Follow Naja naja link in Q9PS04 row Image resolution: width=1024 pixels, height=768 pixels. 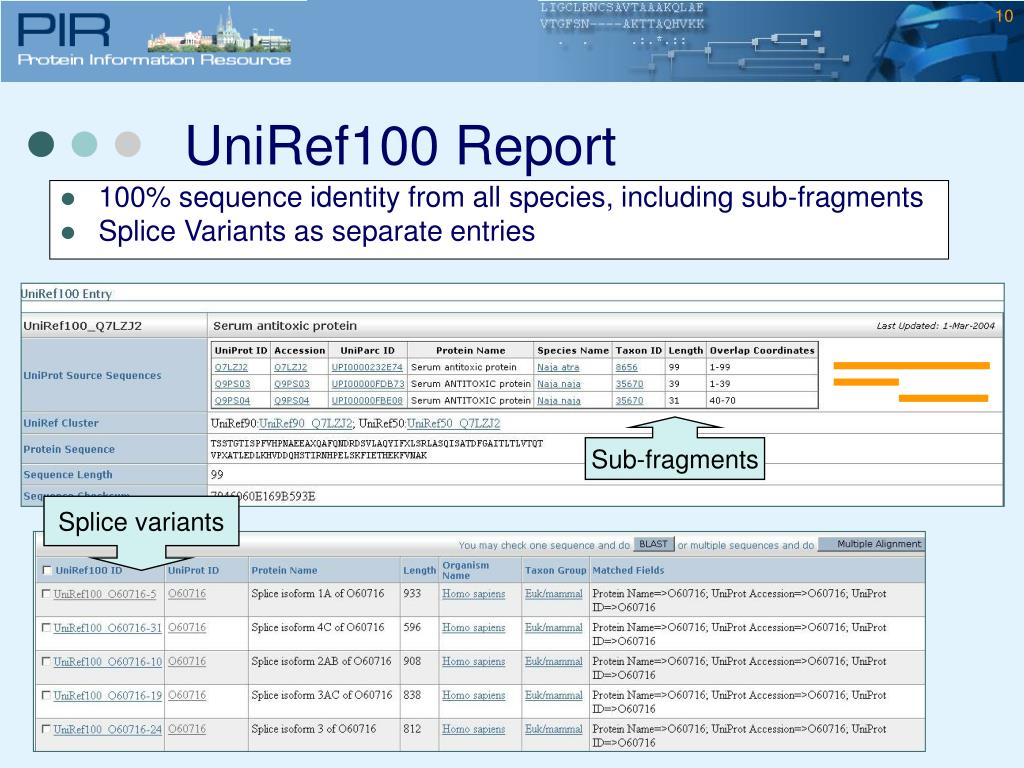558,400
